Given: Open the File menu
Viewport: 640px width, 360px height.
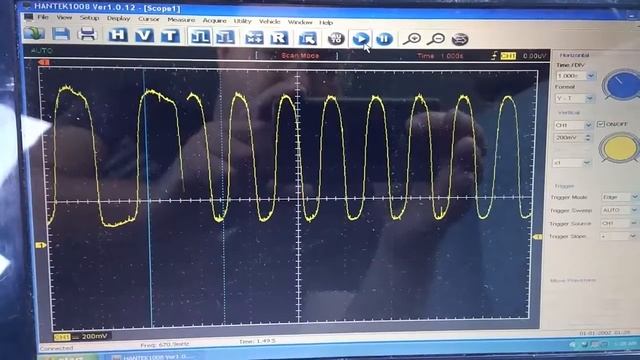Looking at the screenshot, I should tap(43, 17).
